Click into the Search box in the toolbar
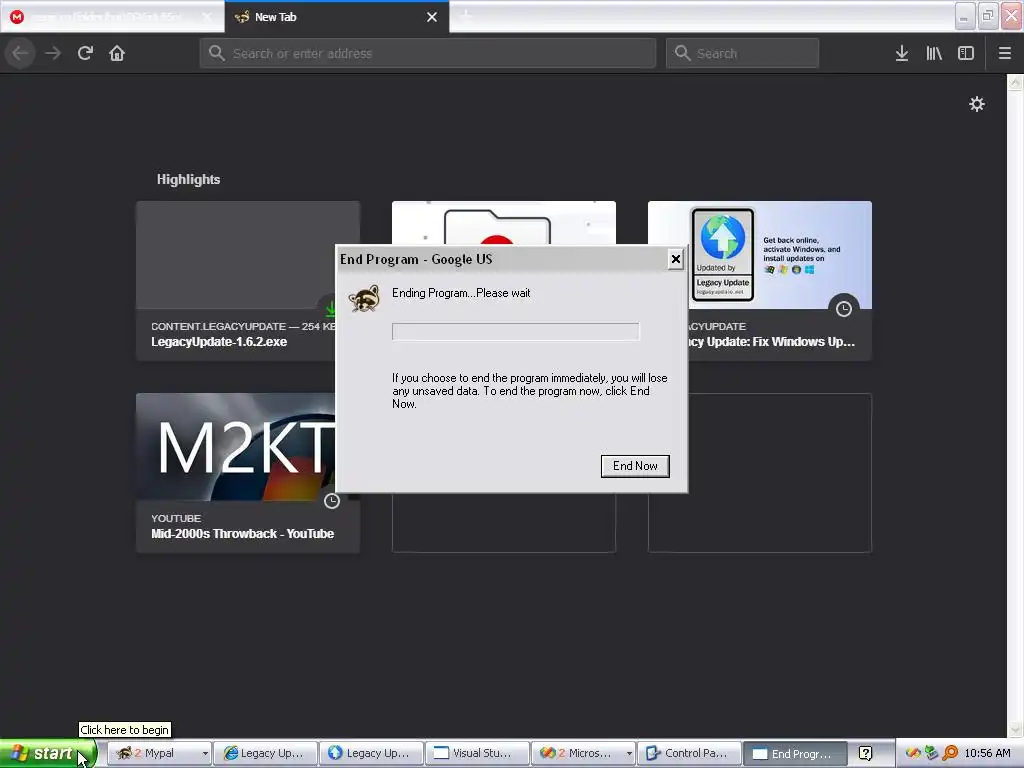This screenshot has width=1024, height=768. pos(742,53)
